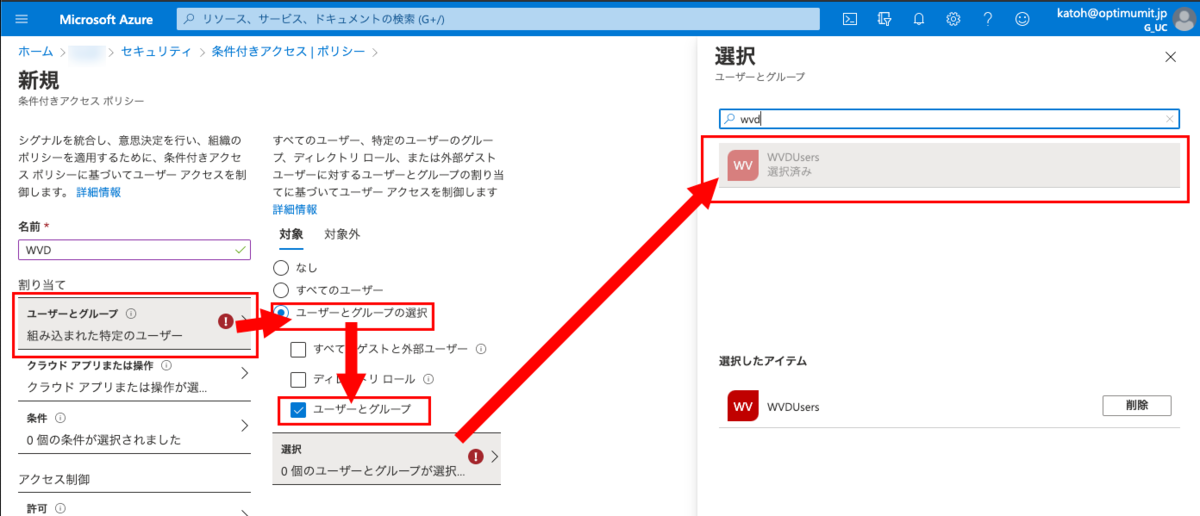The height and width of the screenshot is (516, 1200).
Task: Click the error icon on 選択 row
Action: pos(476,456)
